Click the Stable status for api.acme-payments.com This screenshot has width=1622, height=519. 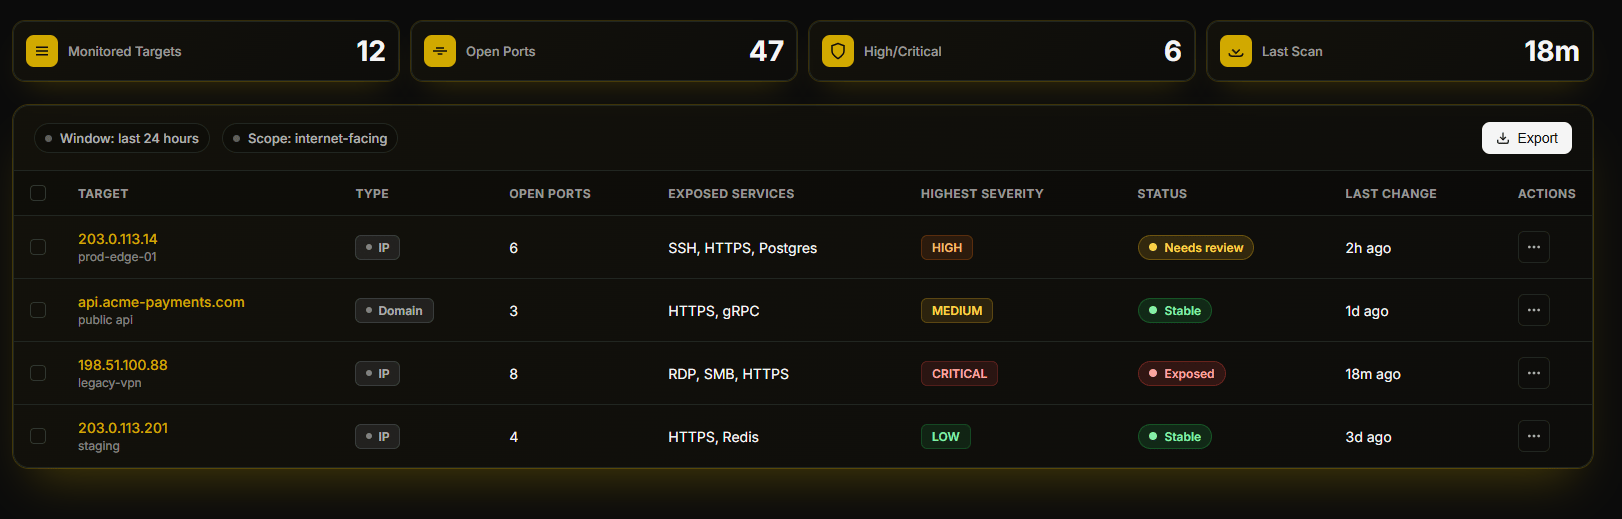pos(1175,310)
